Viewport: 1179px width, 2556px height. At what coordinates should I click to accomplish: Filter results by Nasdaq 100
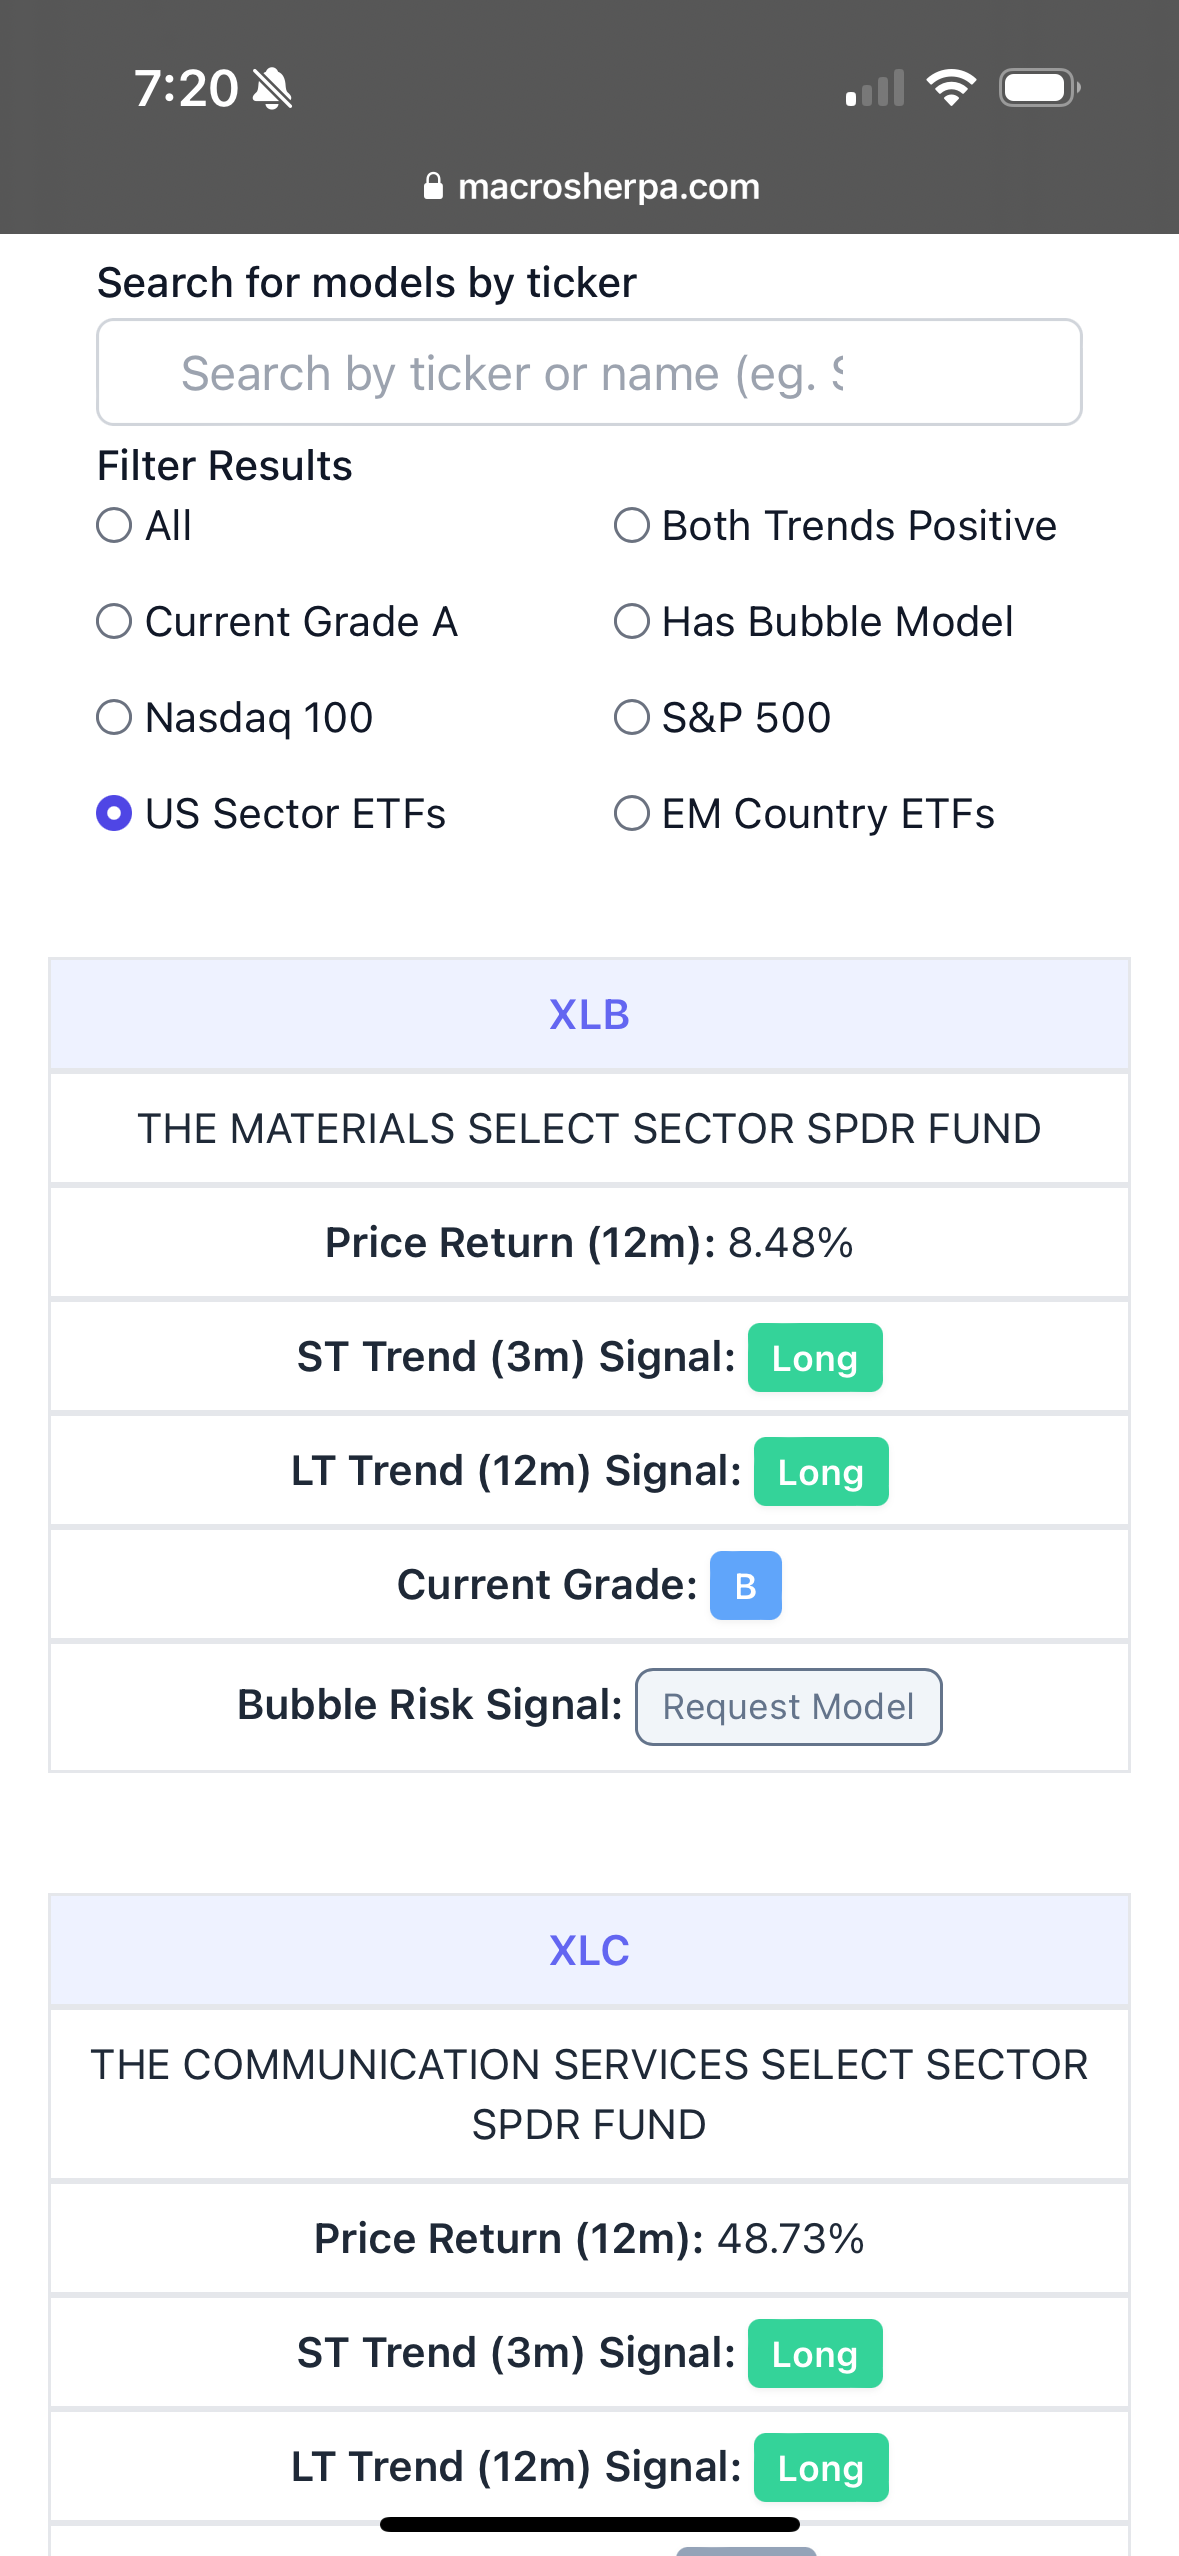(114, 717)
